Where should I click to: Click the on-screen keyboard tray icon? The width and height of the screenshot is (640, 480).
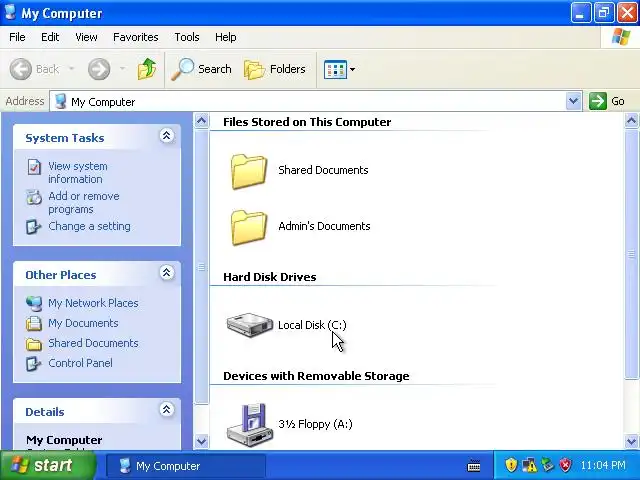473,465
